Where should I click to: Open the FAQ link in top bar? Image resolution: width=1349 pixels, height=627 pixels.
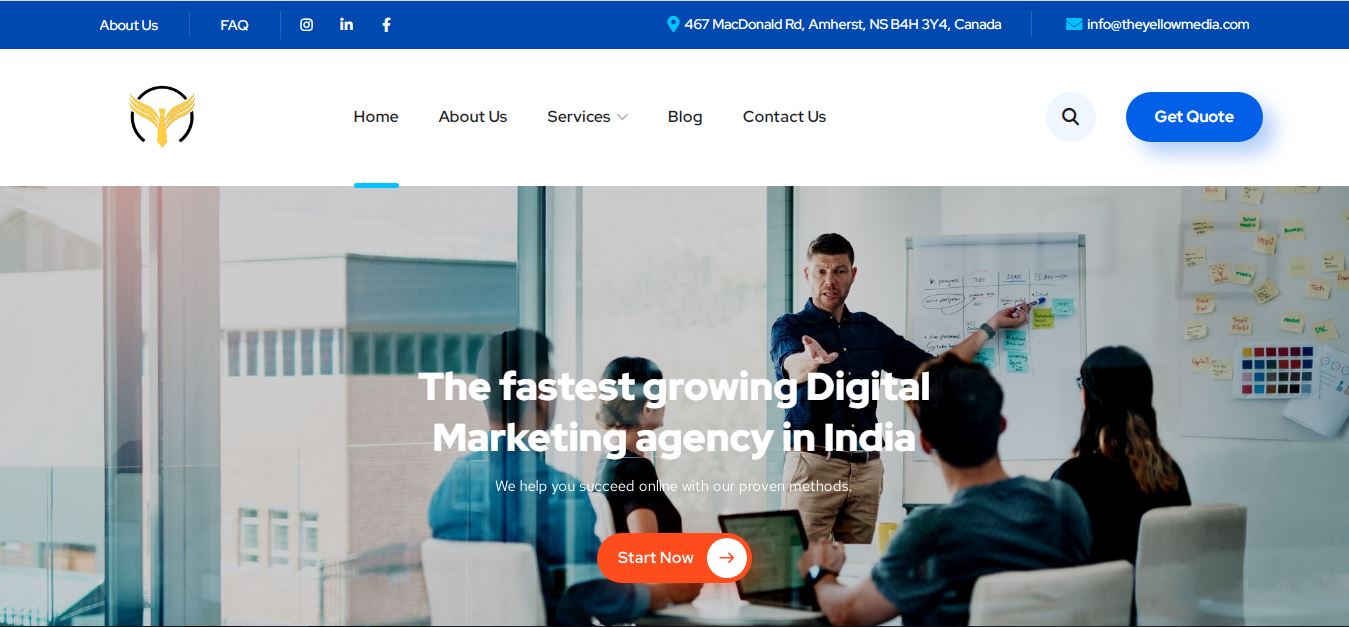click(x=234, y=25)
